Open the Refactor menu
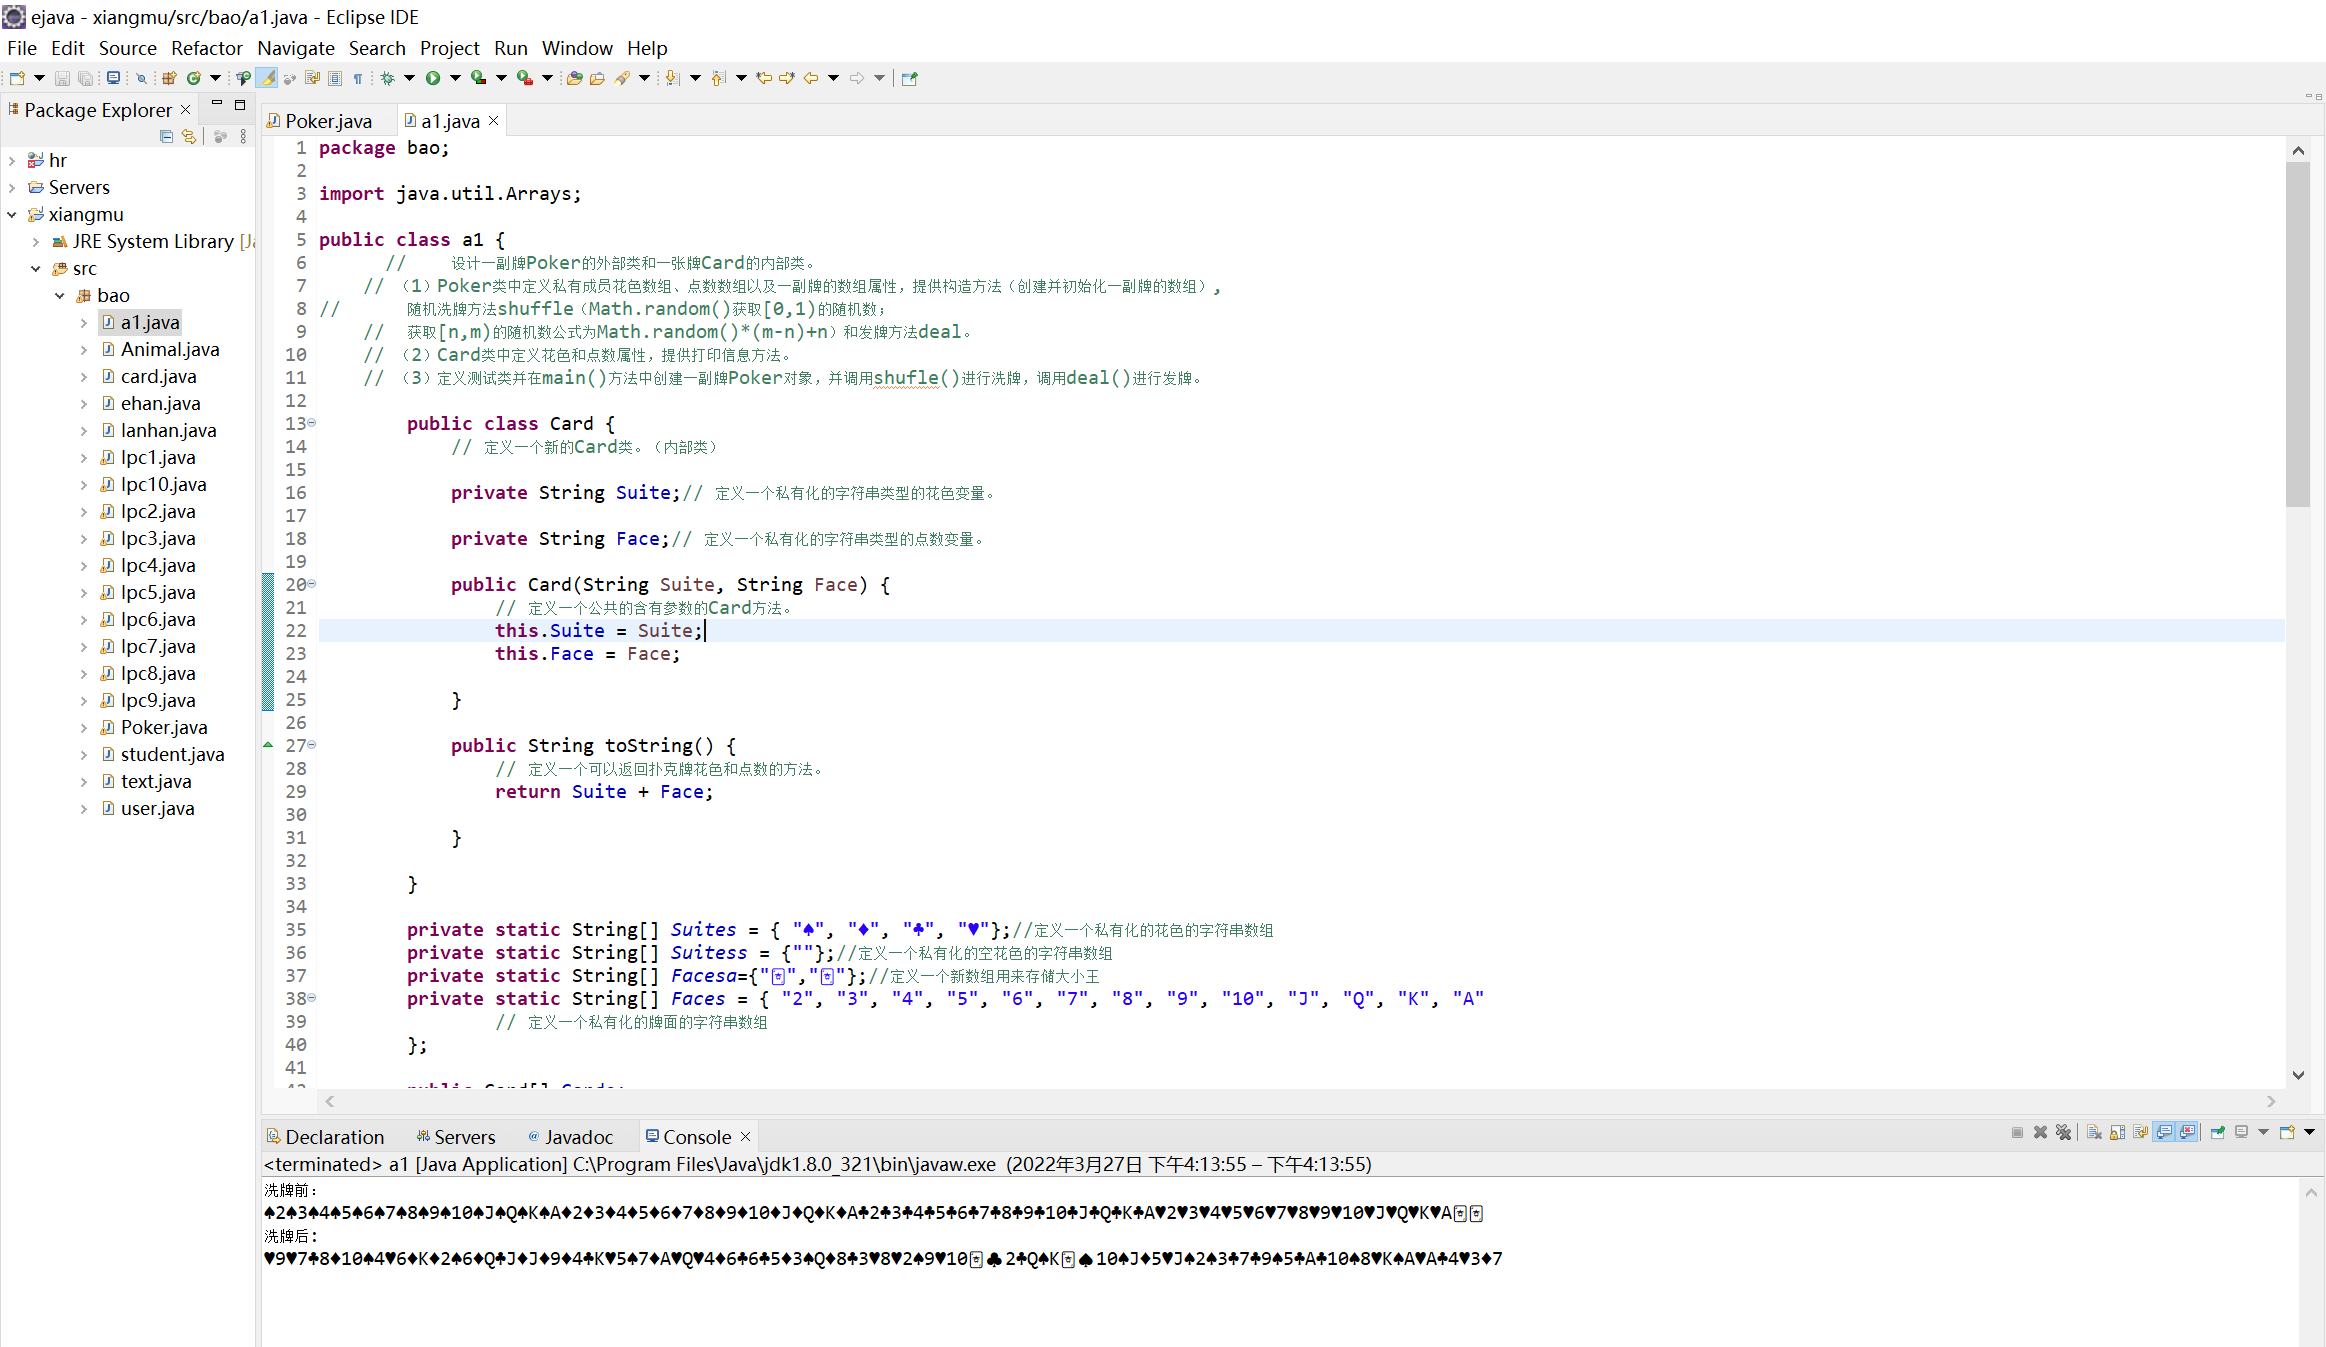The width and height of the screenshot is (2326, 1347). tap(206, 48)
